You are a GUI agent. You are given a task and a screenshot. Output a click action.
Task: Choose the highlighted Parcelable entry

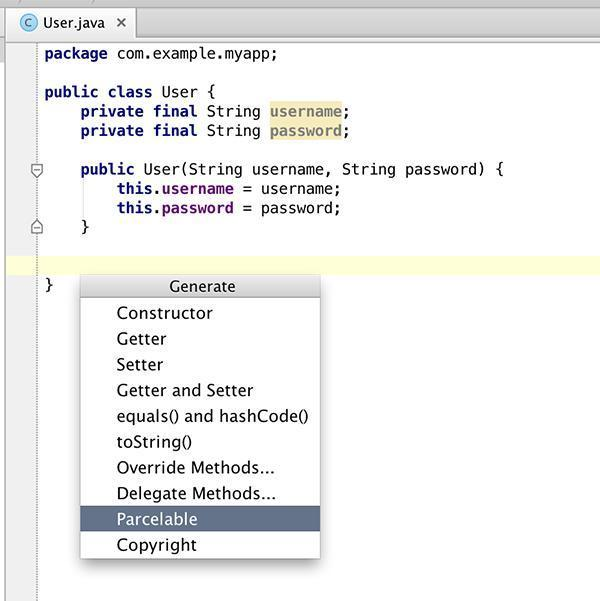(157, 519)
